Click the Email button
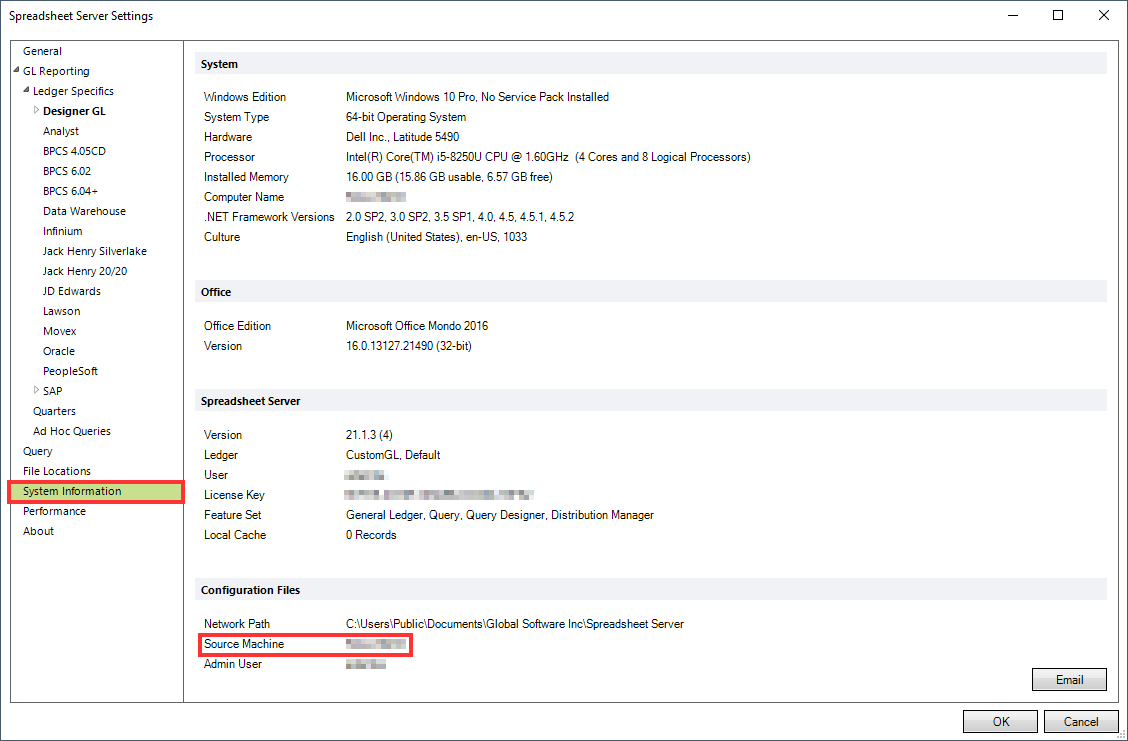The image size is (1128, 741). tap(1069, 679)
